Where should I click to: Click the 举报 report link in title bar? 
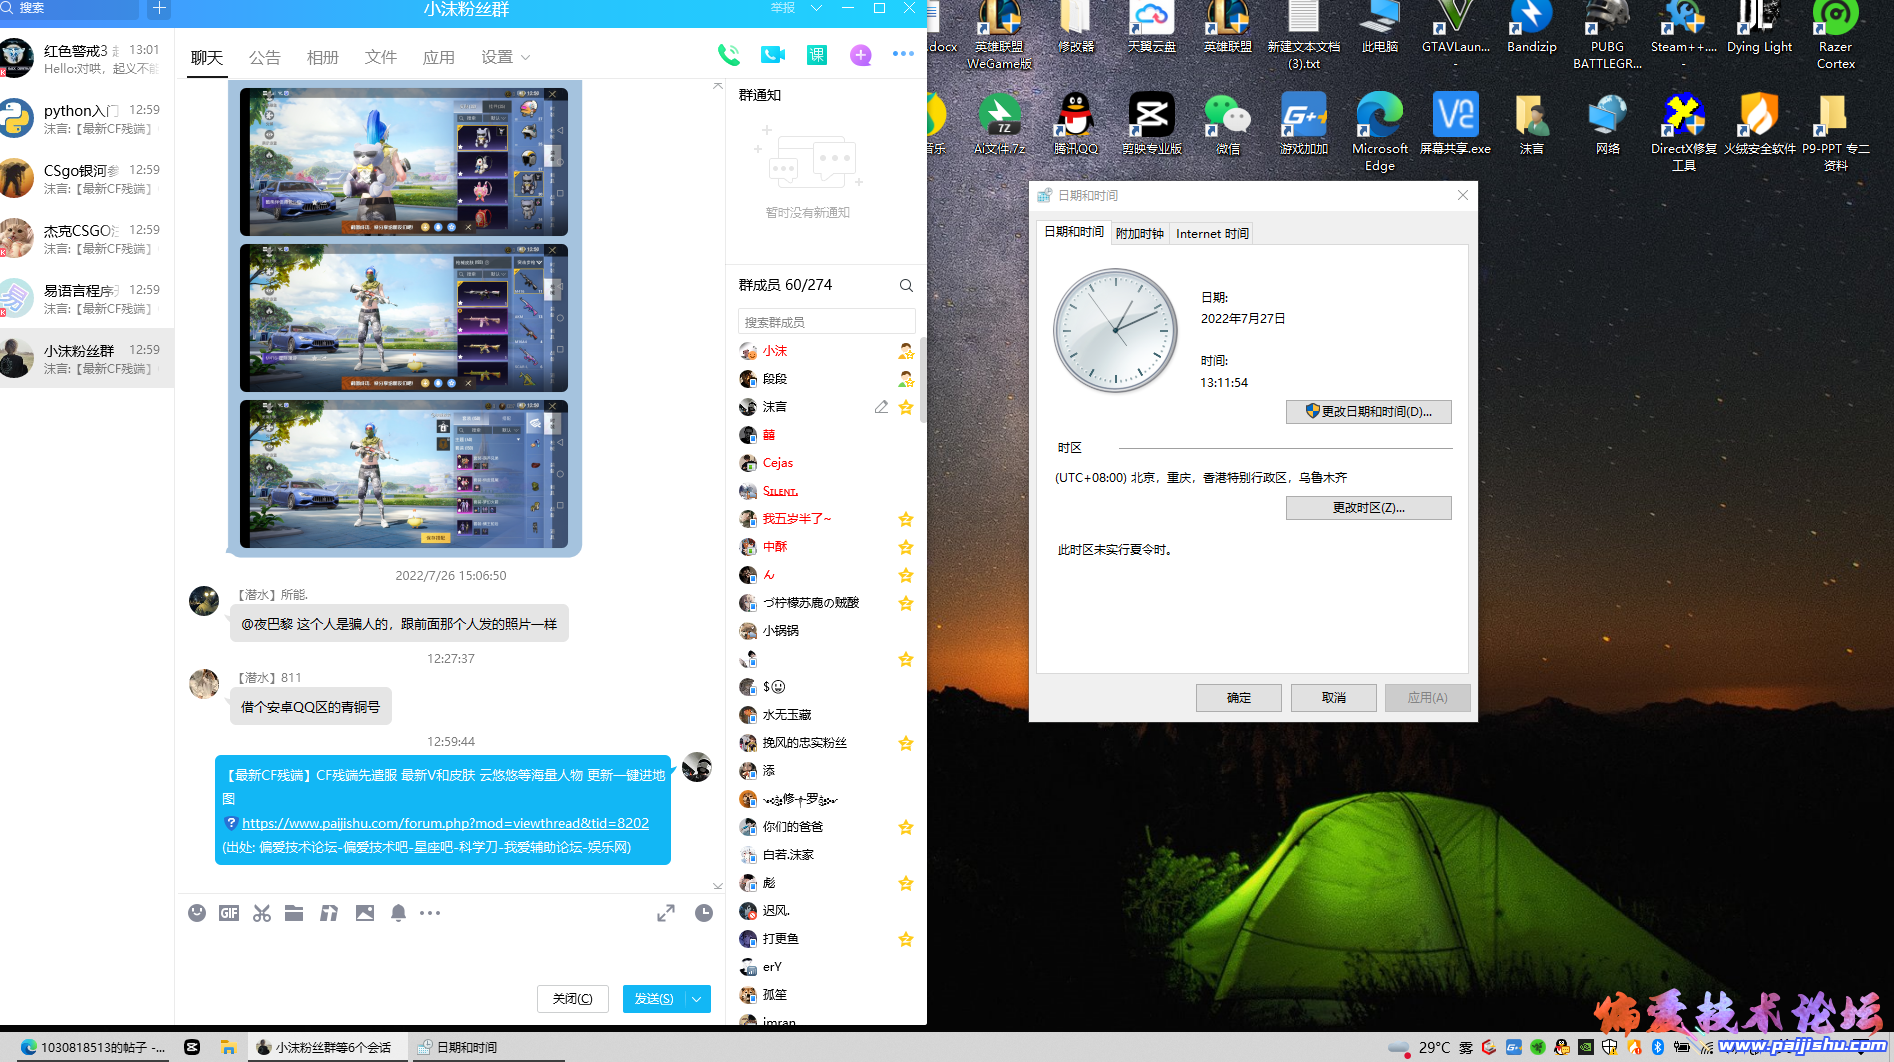pyautogui.click(x=783, y=8)
